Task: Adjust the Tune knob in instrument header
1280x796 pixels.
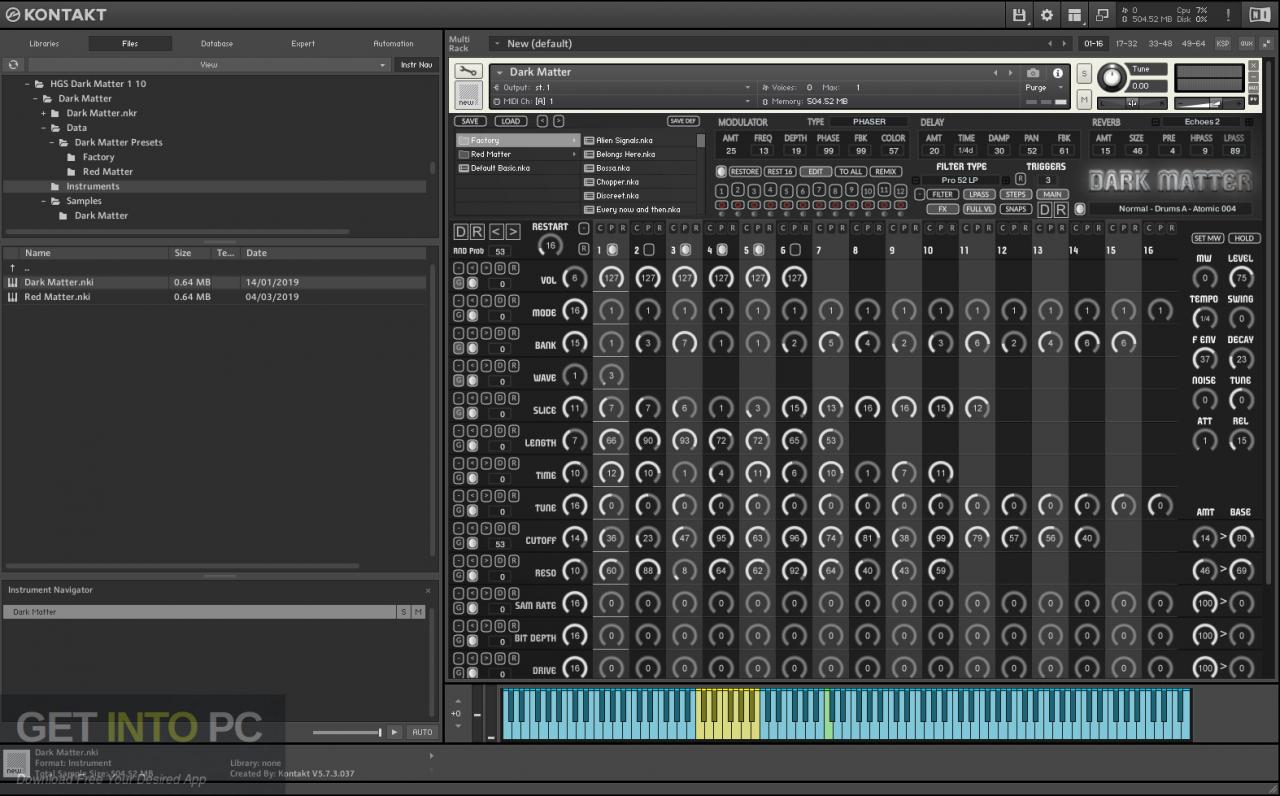Action: pyautogui.click(x=1111, y=78)
